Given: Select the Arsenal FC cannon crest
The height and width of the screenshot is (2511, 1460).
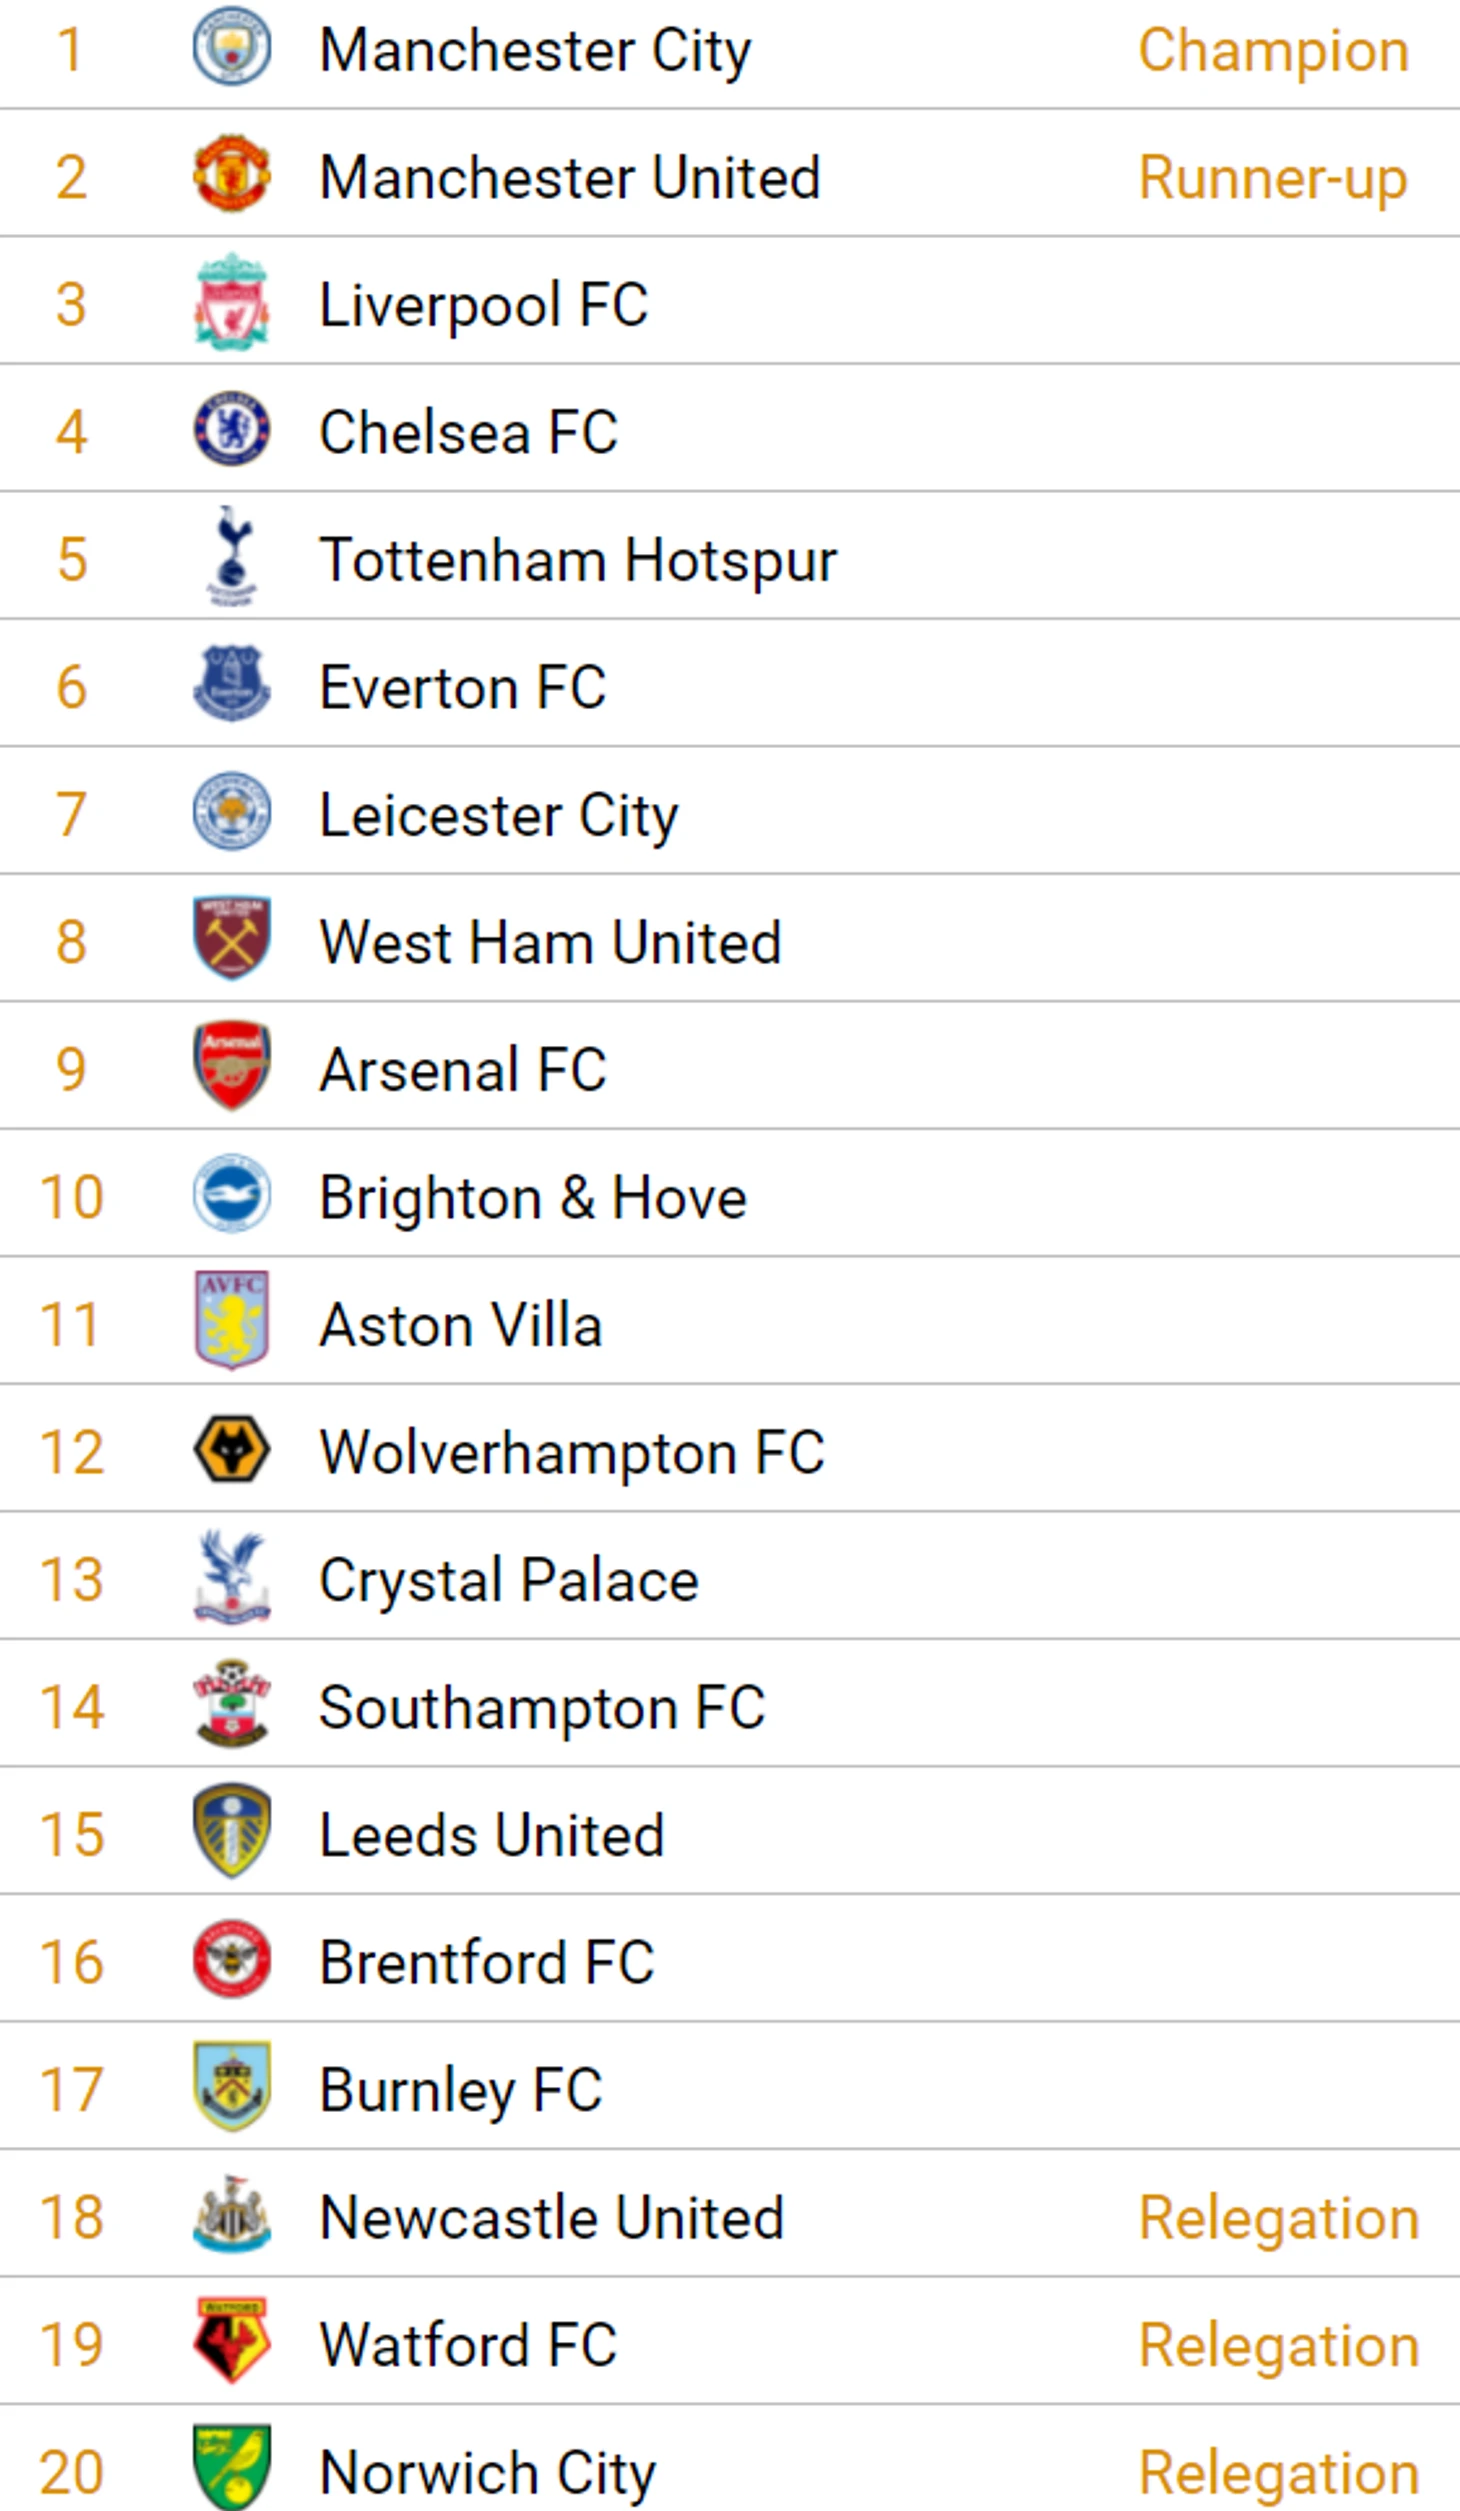Looking at the screenshot, I should 231,1066.
